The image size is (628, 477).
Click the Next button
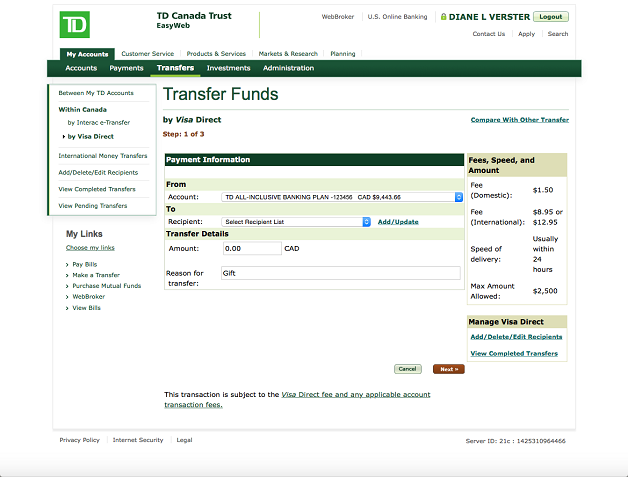click(x=449, y=369)
